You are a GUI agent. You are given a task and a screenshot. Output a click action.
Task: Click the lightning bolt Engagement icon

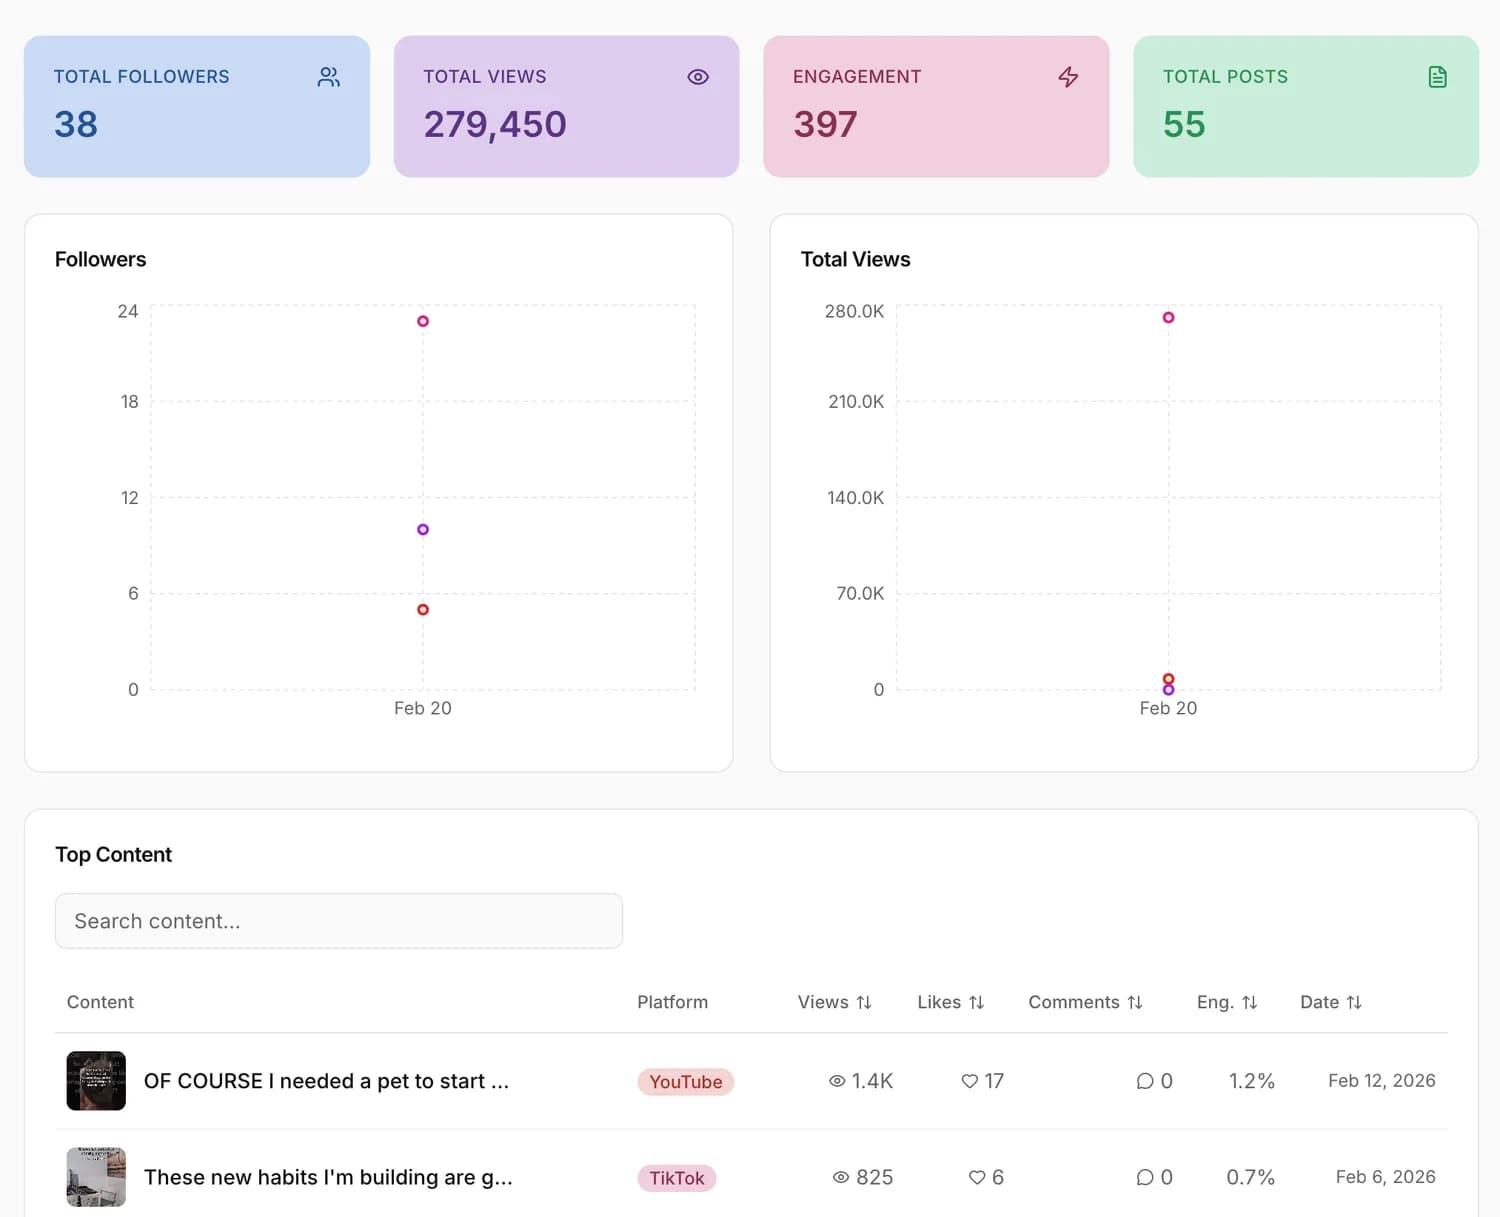(x=1068, y=77)
